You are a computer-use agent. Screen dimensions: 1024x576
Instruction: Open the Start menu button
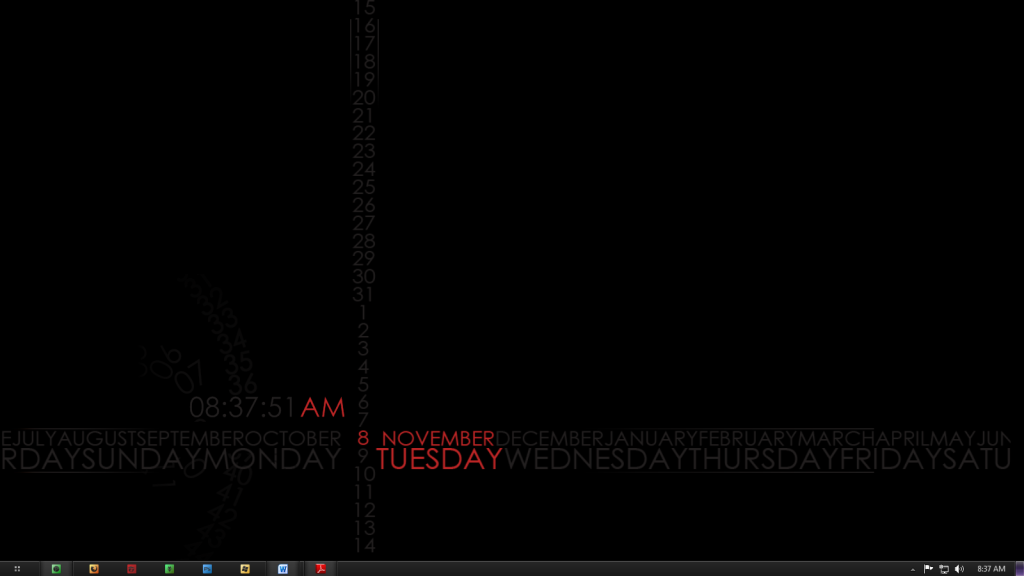(17, 568)
